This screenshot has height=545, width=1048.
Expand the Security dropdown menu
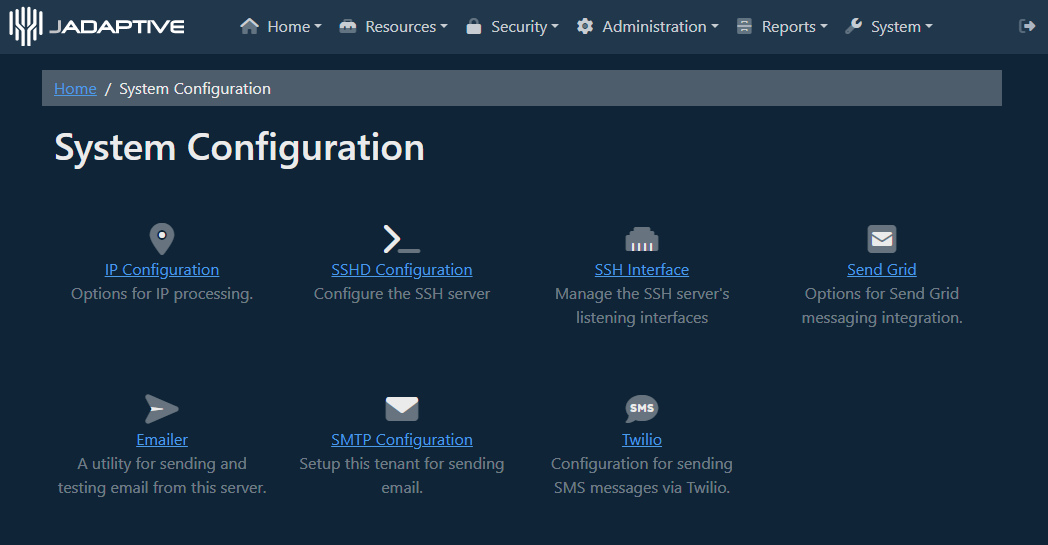tap(512, 27)
